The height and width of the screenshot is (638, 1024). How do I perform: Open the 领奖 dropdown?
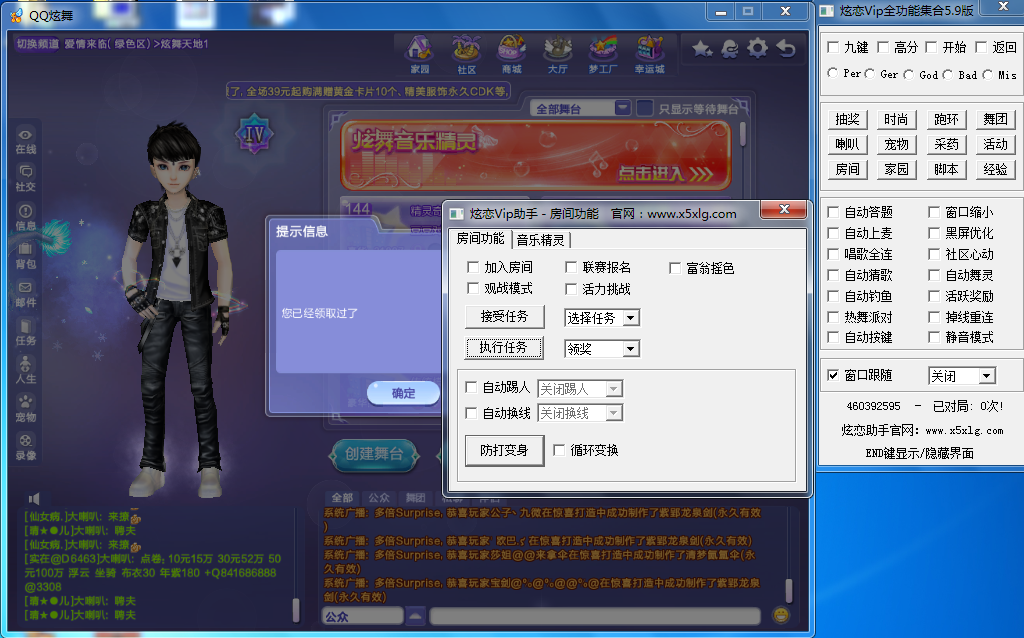coord(602,349)
